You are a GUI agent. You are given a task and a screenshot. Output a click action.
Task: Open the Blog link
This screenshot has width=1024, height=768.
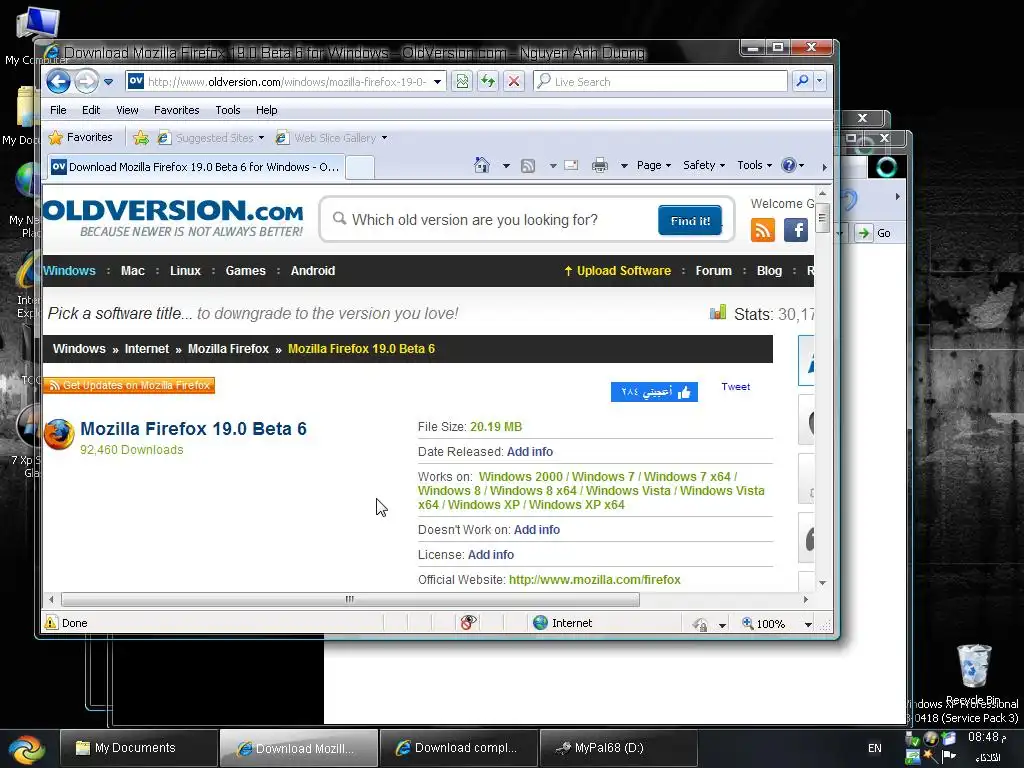coord(769,270)
